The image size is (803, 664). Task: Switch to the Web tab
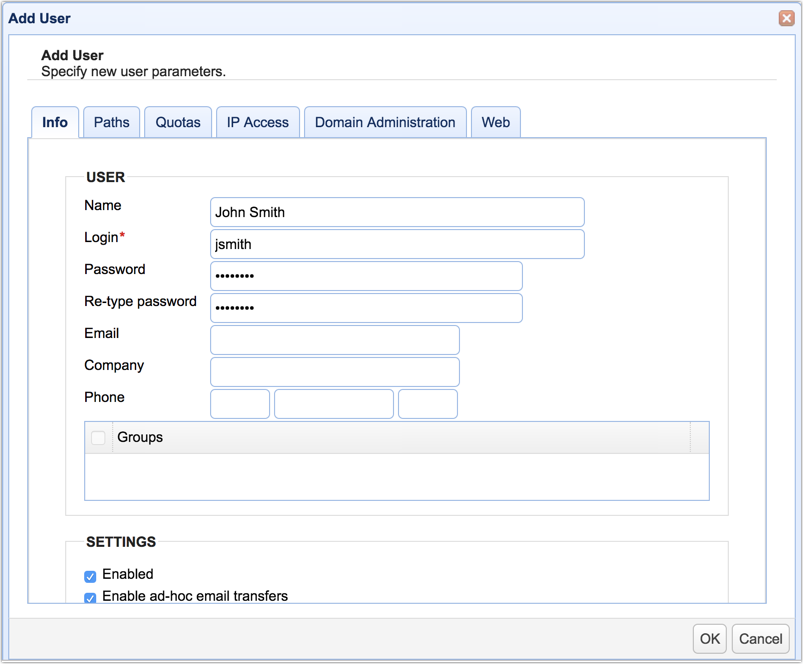coord(495,122)
